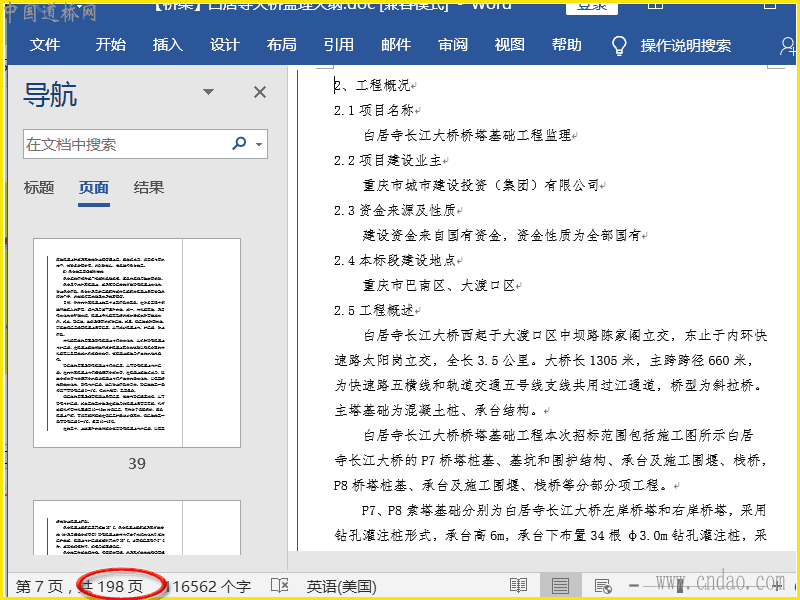Select the 页面 navigation tab
Image resolution: width=800 pixels, height=600 pixels.
(x=94, y=188)
